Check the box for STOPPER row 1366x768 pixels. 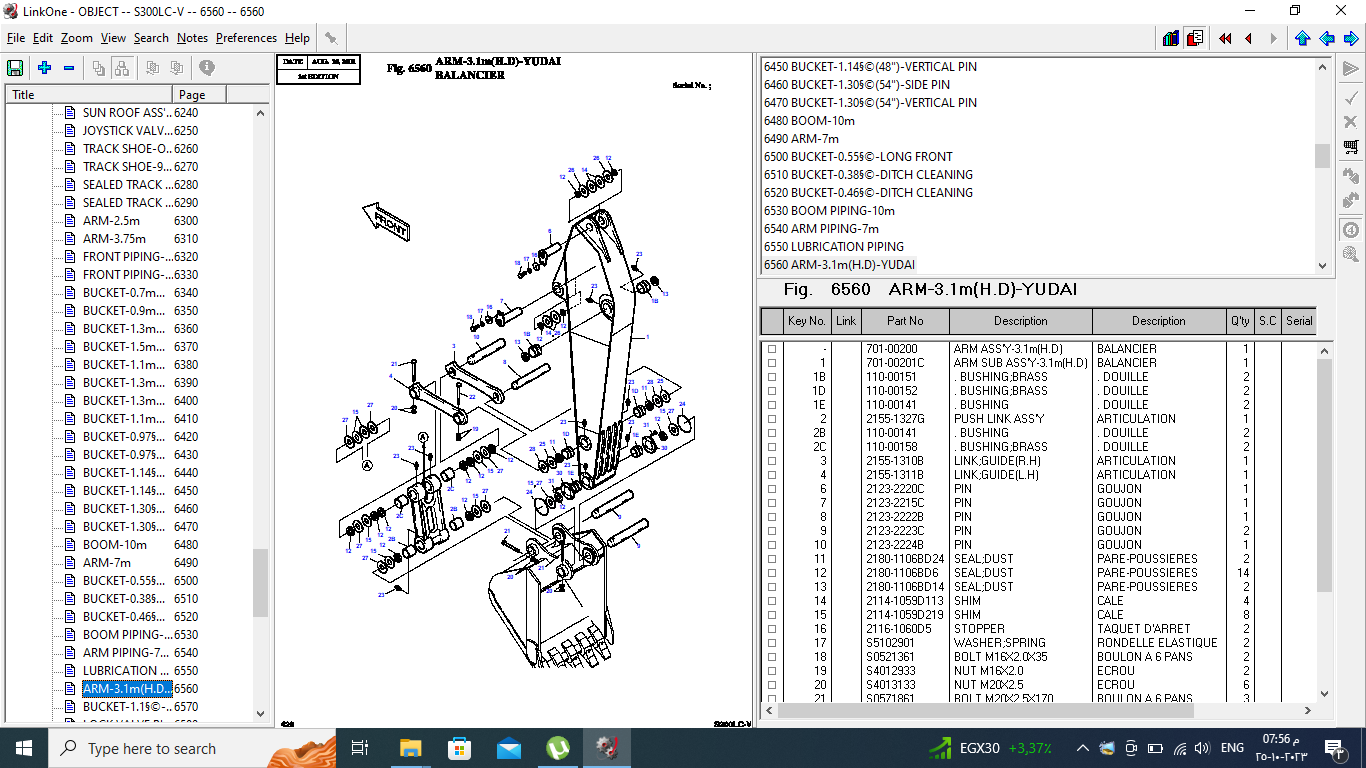pos(772,629)
